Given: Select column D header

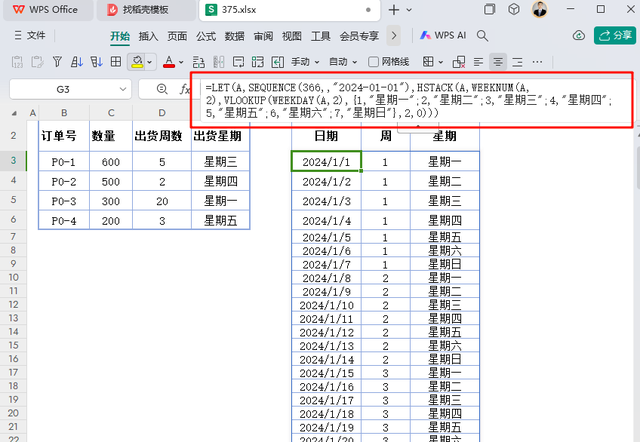Looking at the screenshot, I should coord(162,113).
